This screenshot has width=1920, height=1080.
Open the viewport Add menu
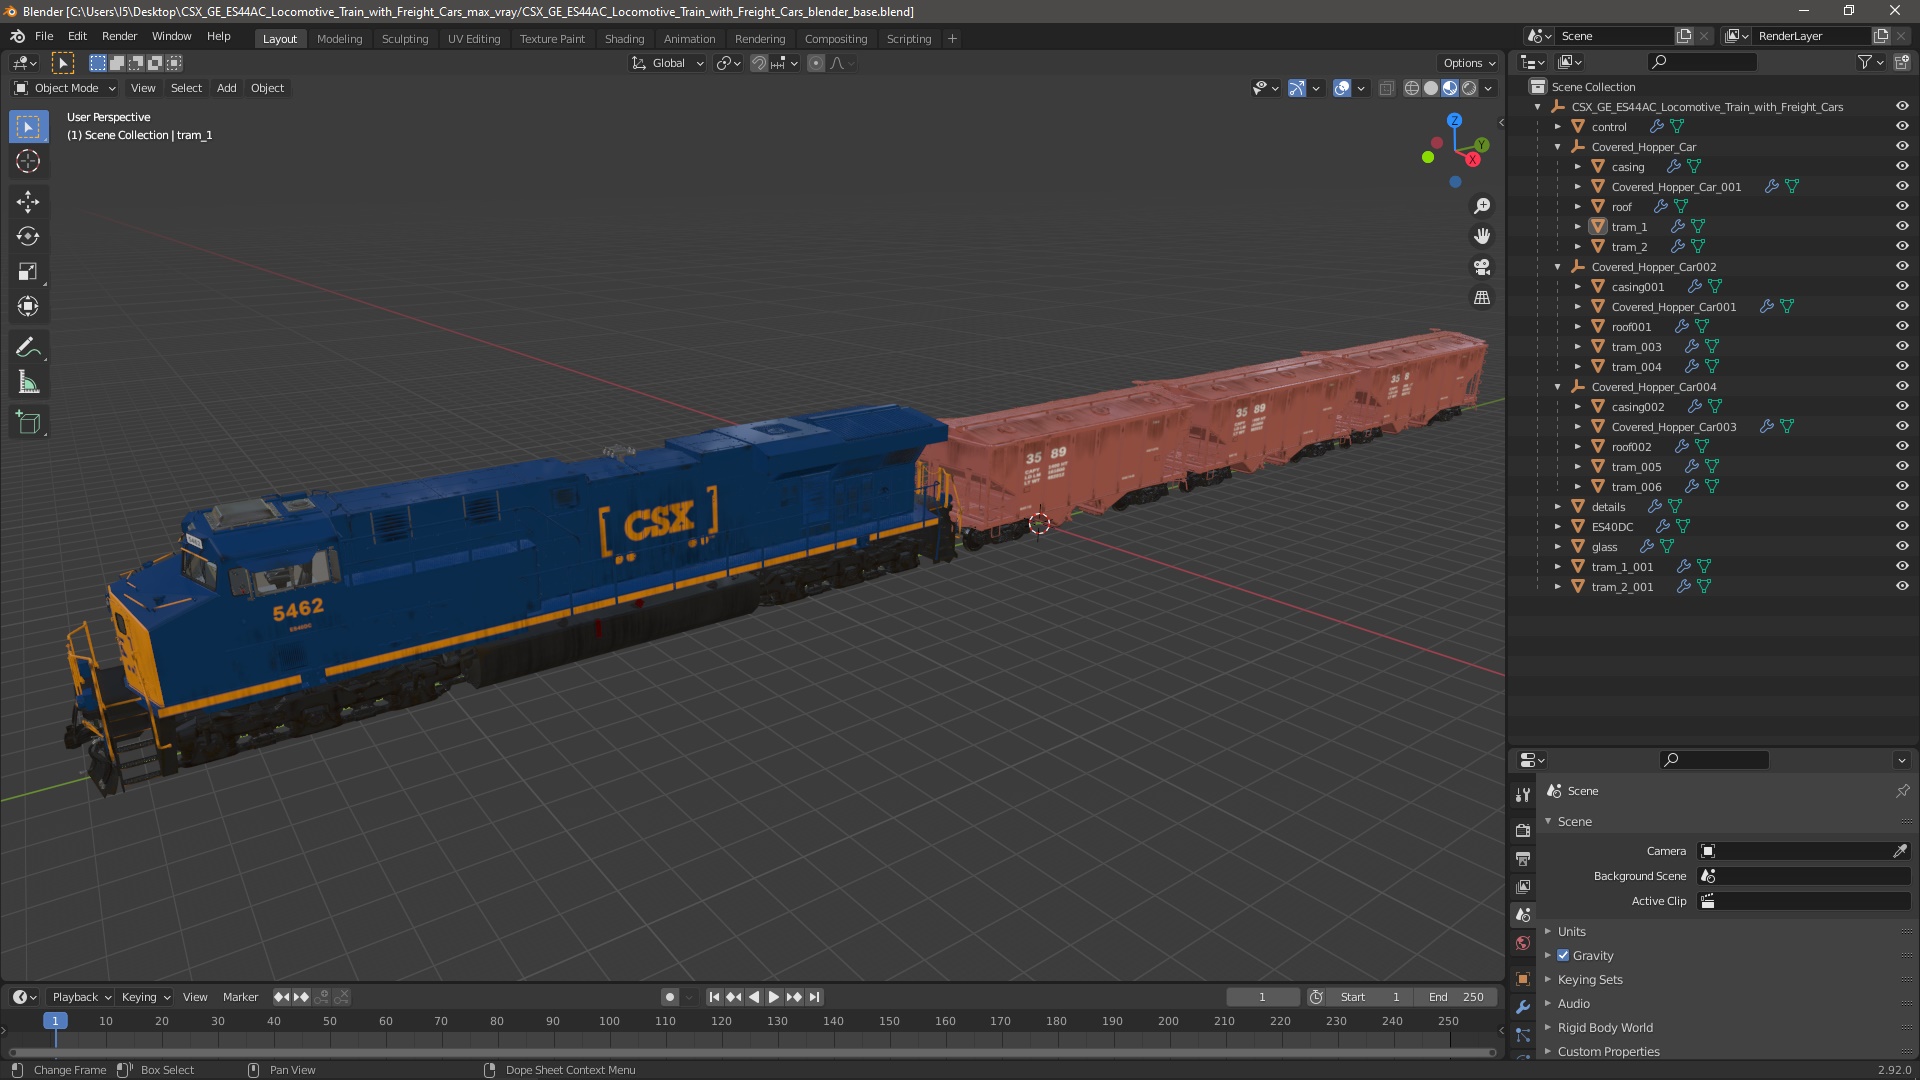pyautogui.click(x=227, y=88)
